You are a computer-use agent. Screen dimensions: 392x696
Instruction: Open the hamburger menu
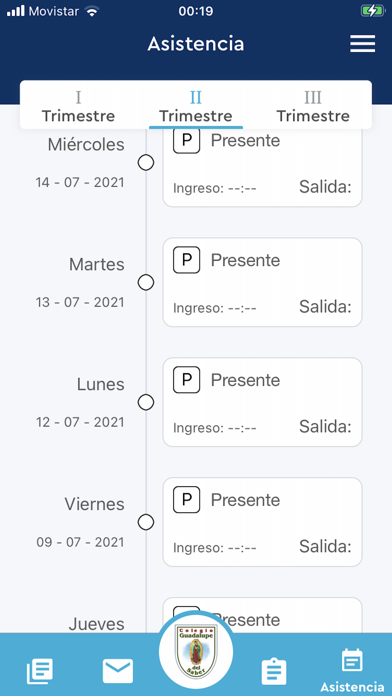coord(362,44)
